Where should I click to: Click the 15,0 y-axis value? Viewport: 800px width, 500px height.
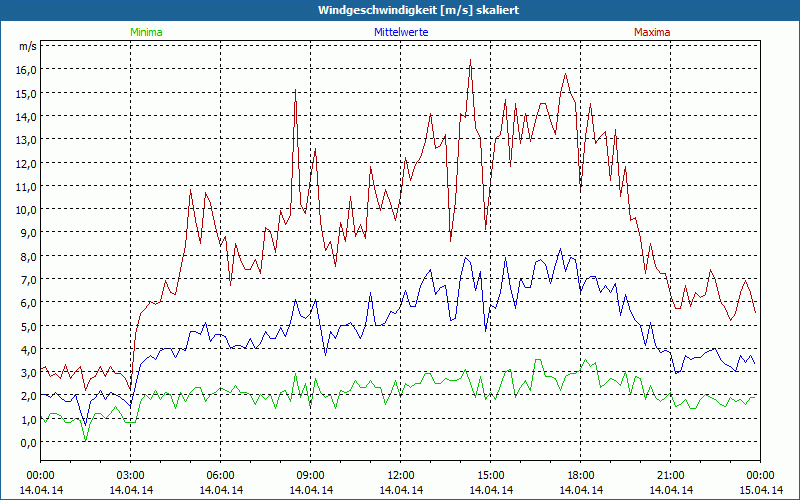pyautogui.click(x=28, y=93)
